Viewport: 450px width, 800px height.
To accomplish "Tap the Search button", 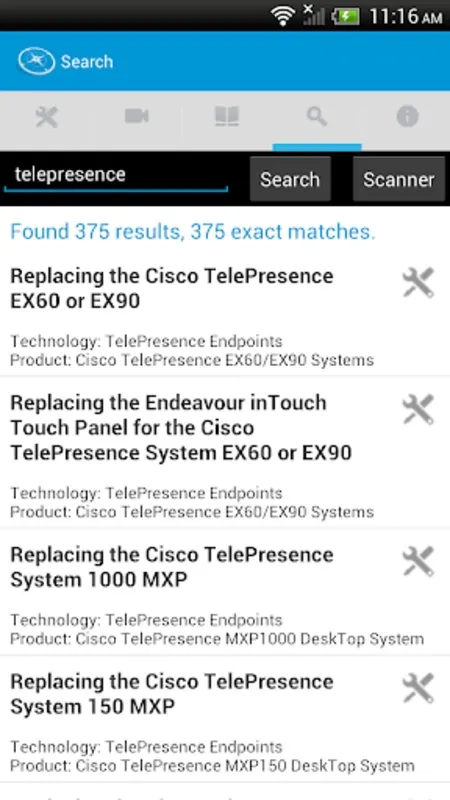I will 290,179.
